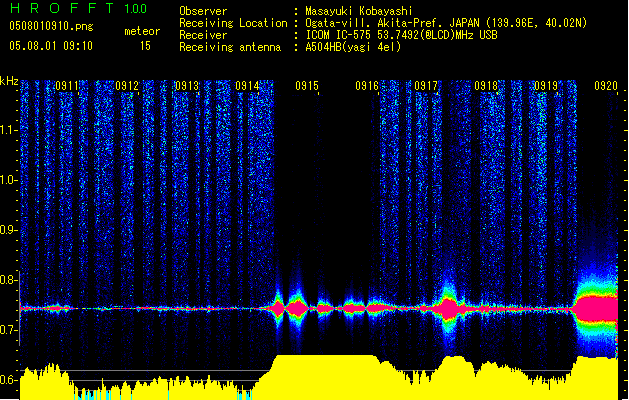This screenshot has width=629, height=400.
Task: Click the meteor count value 15
Action: pyautogui.click(x=145, y=46)
